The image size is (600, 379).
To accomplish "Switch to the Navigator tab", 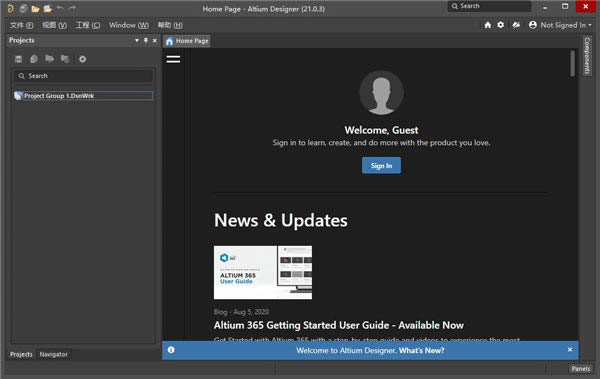I will tap(54, 354).
